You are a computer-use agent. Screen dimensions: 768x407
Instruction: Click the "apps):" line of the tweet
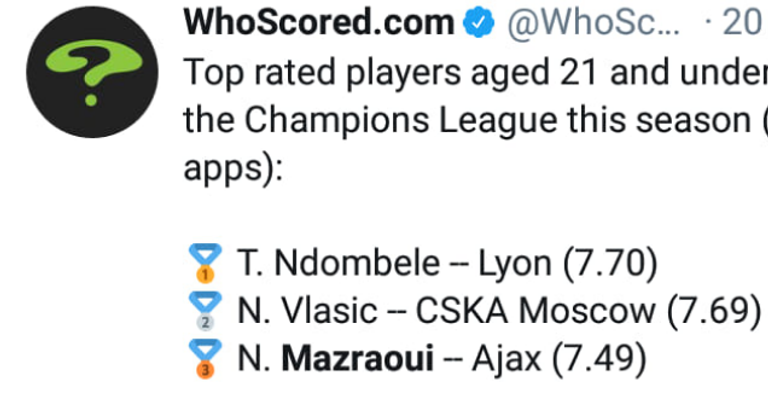click(x=234, y=165)
